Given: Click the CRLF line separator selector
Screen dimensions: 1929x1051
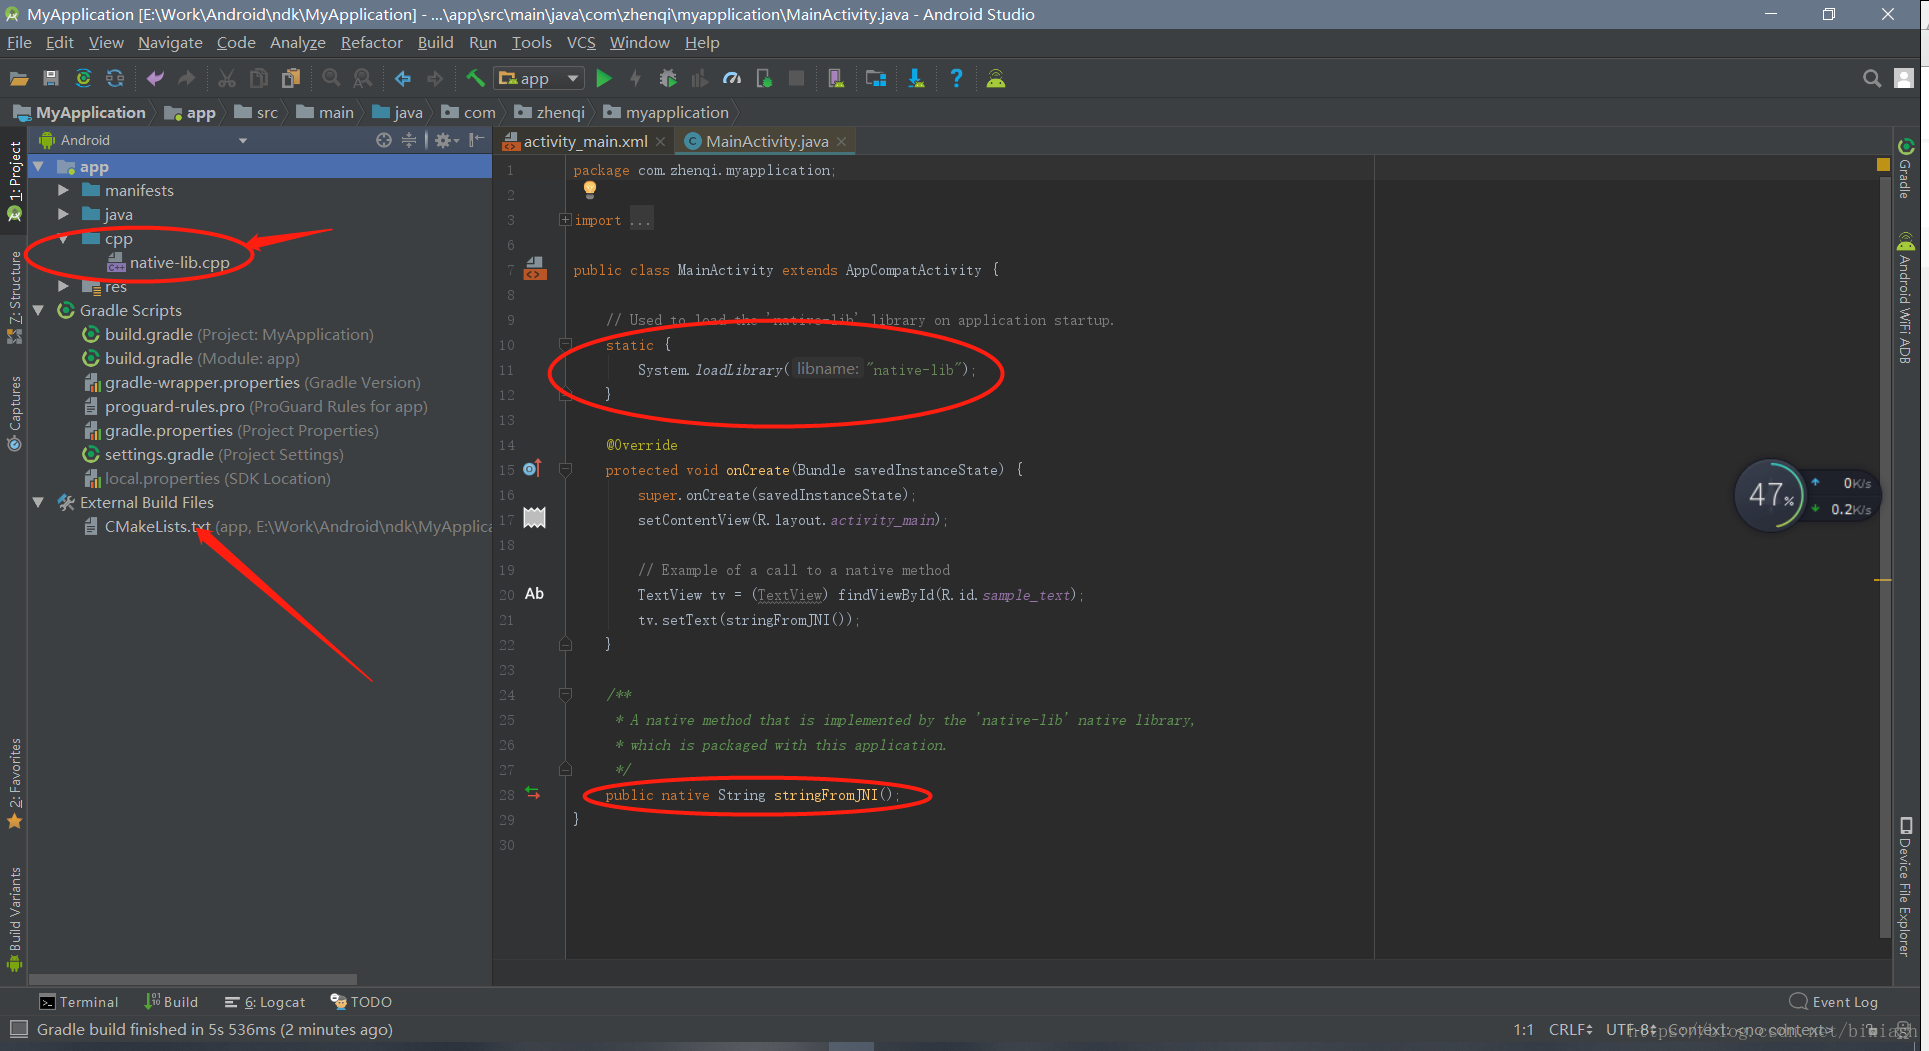Looking at the screenshot, I should click(x=1570, y=1029).
